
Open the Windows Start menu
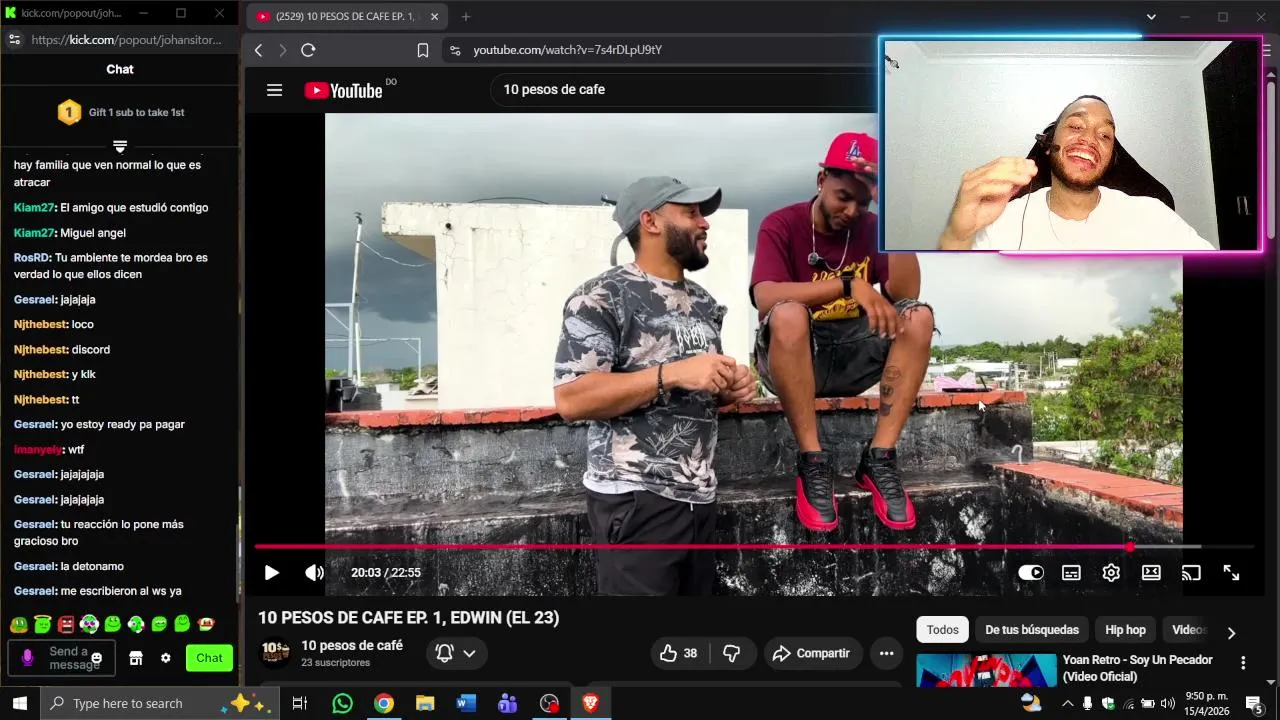click(x=19, y=704)
